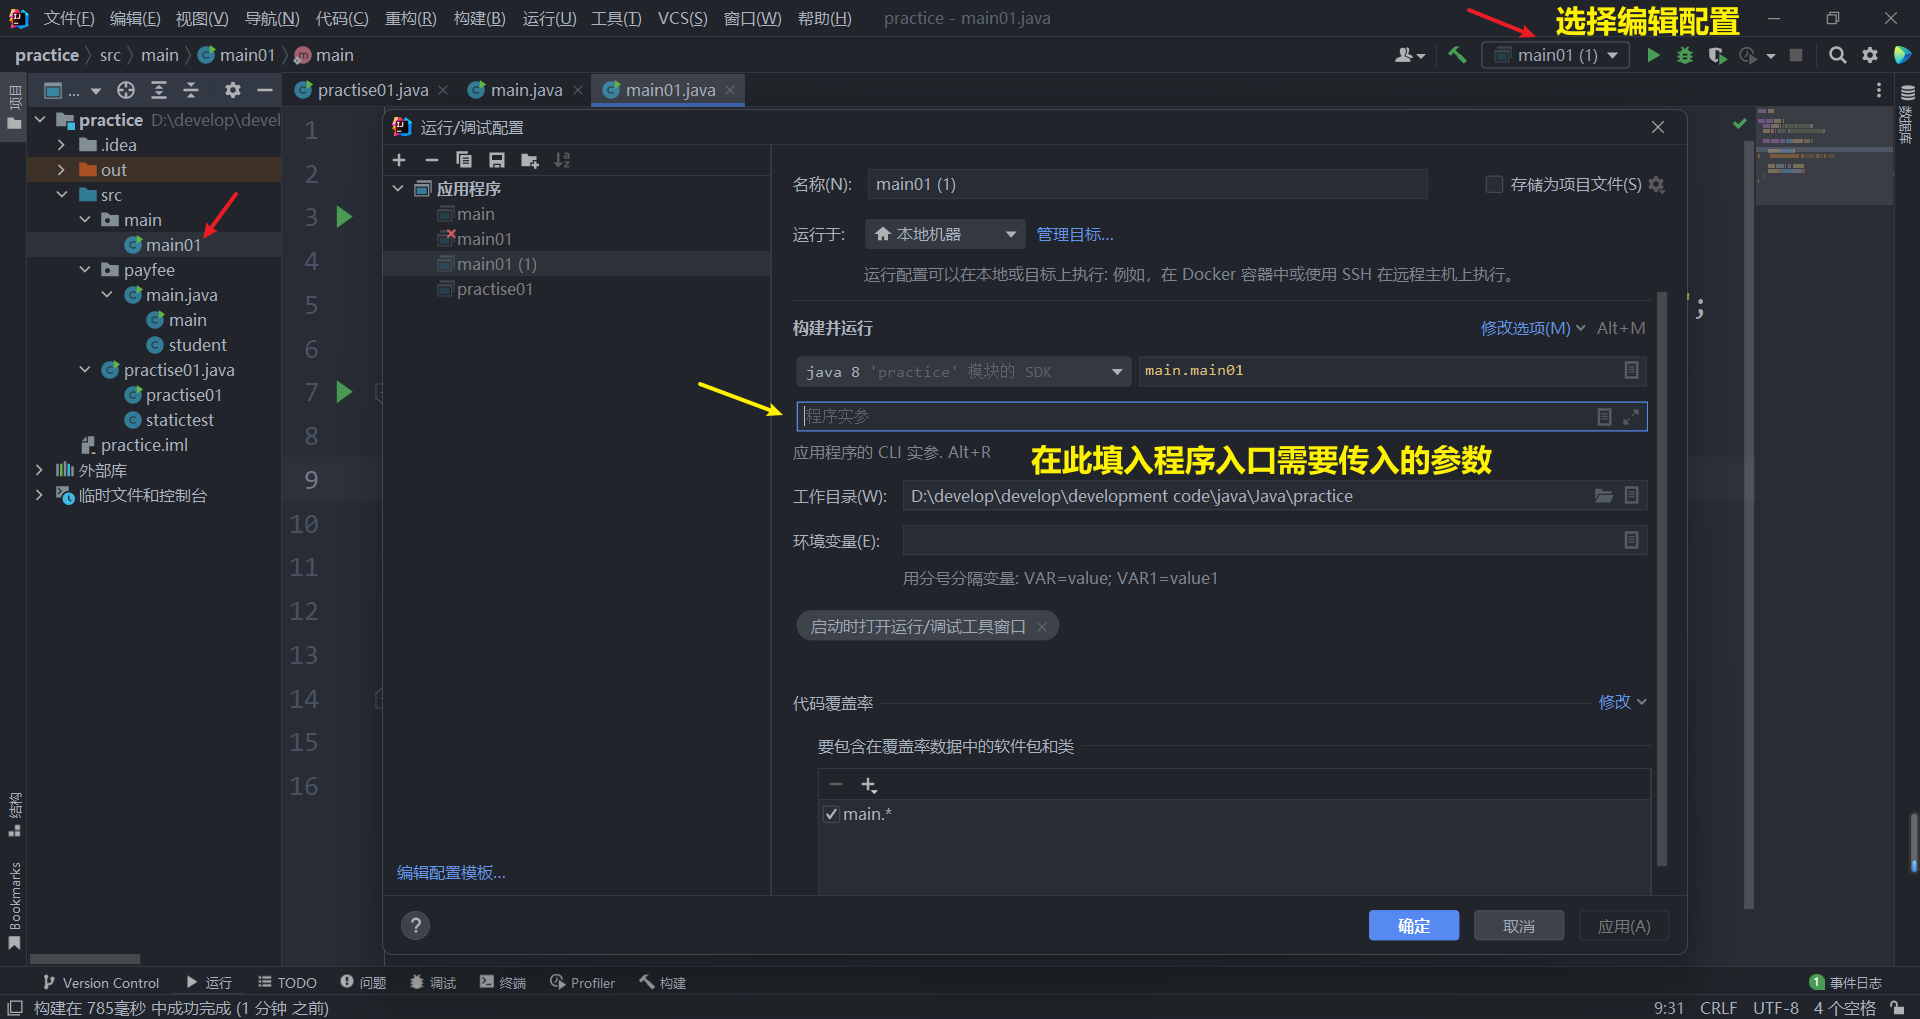
Task: Open the VCS menu
Action: 682,18
